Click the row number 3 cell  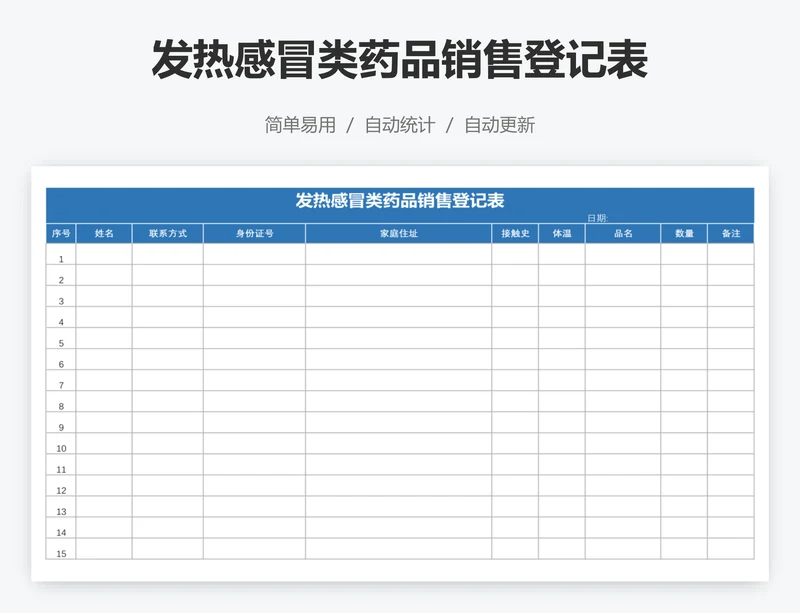61,296
